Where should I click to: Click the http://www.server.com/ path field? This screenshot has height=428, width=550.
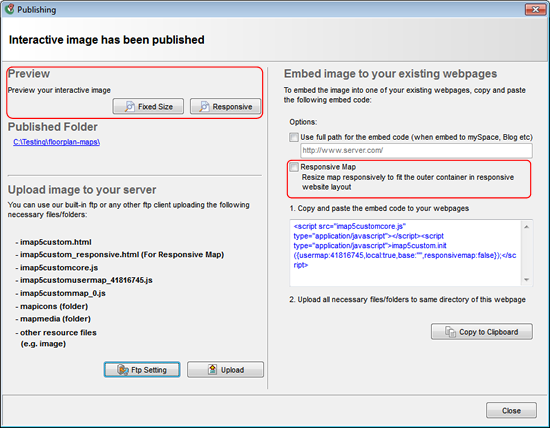pyautogui.click(x=416, y=151)
